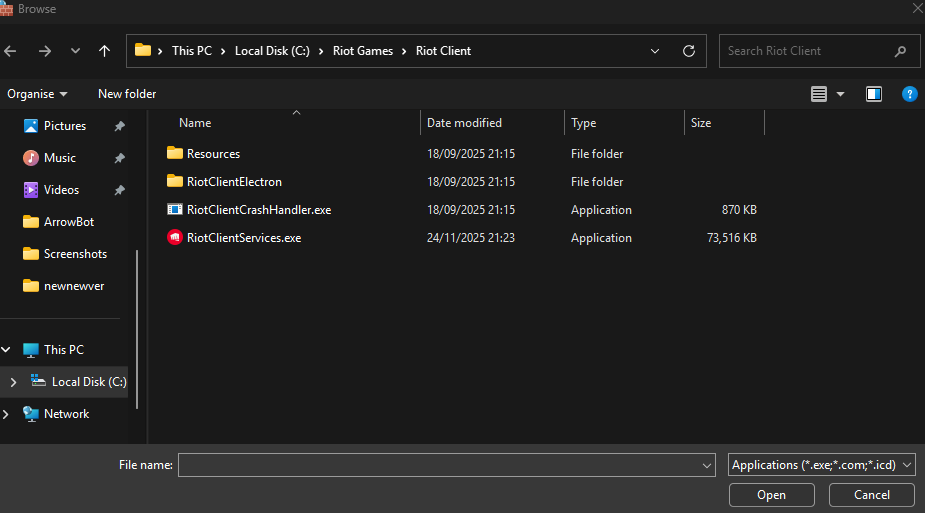Expand the address bar history dropdown
The height and width of the screenshot is (513, 925).
click(655, 51)
